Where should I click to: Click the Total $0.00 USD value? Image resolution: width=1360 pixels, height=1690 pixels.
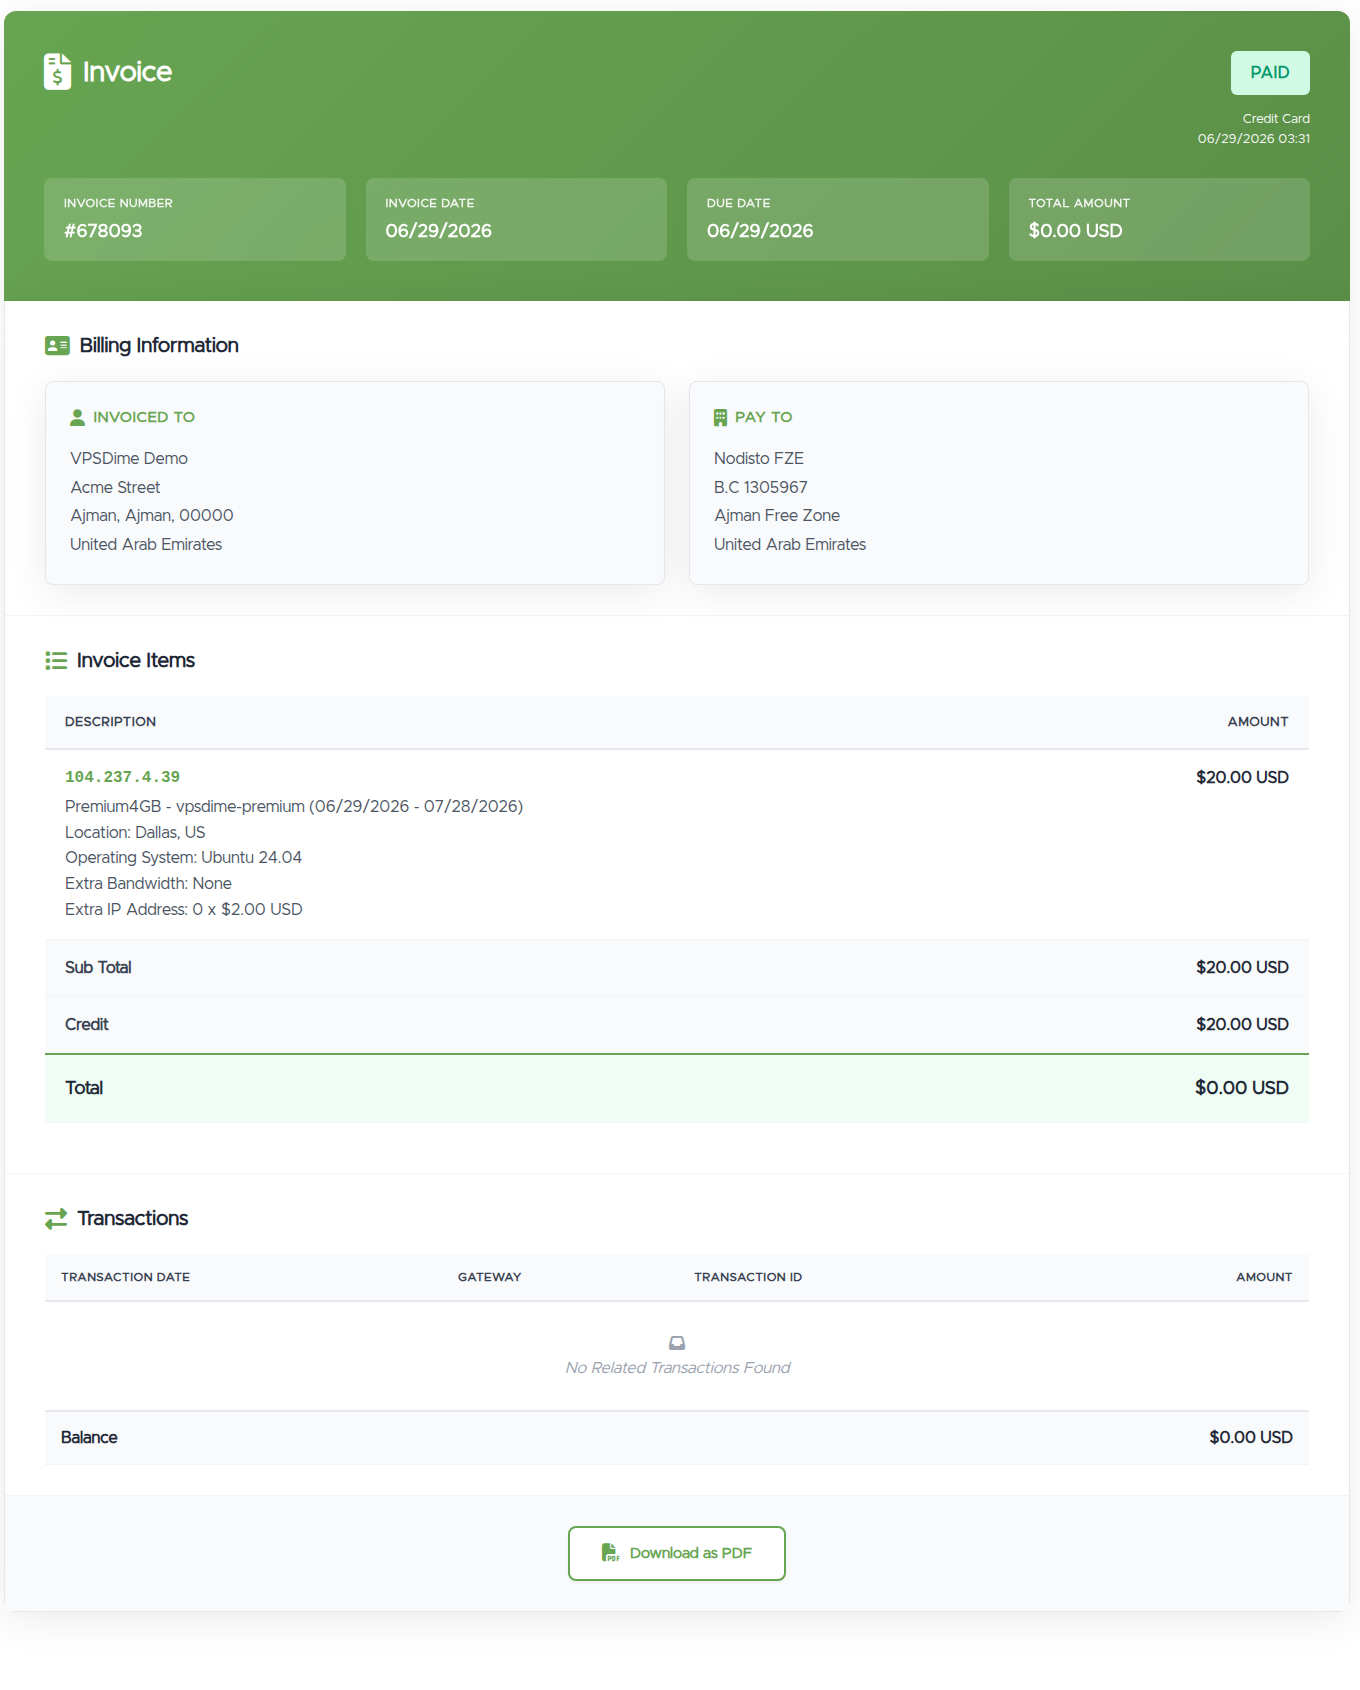[1241, 1088]
